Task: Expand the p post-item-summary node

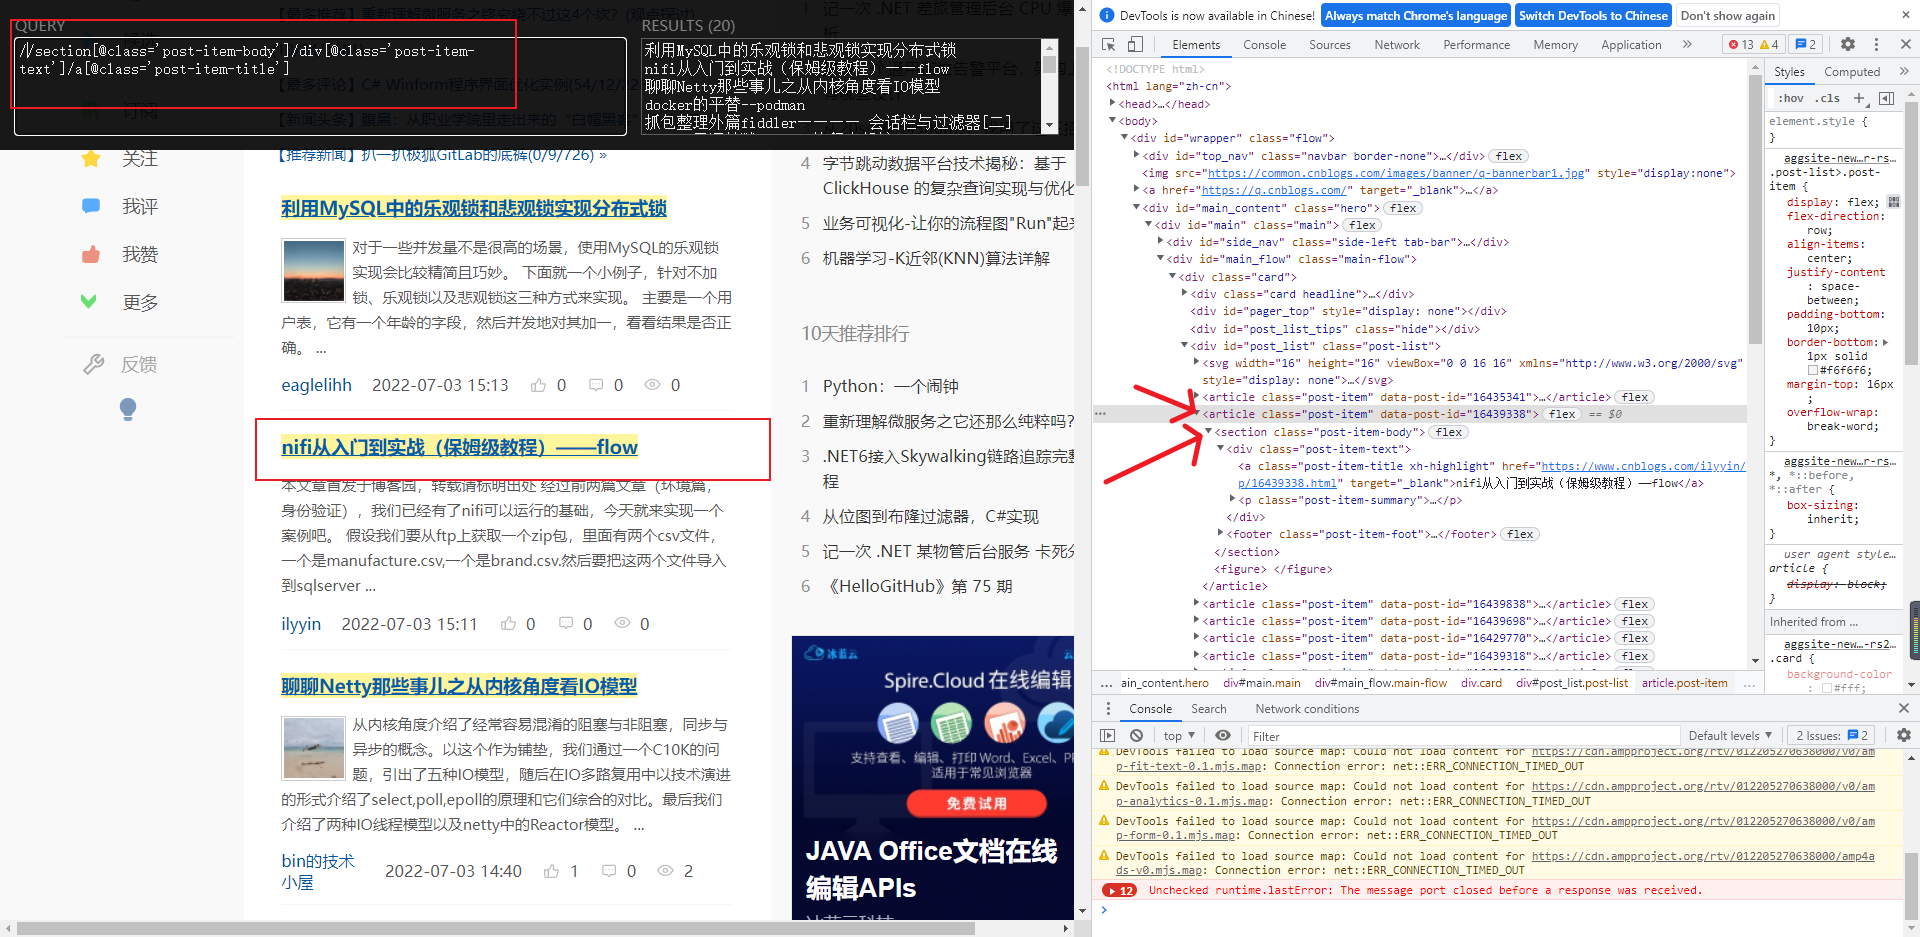Action: [x=1233, y=499]
